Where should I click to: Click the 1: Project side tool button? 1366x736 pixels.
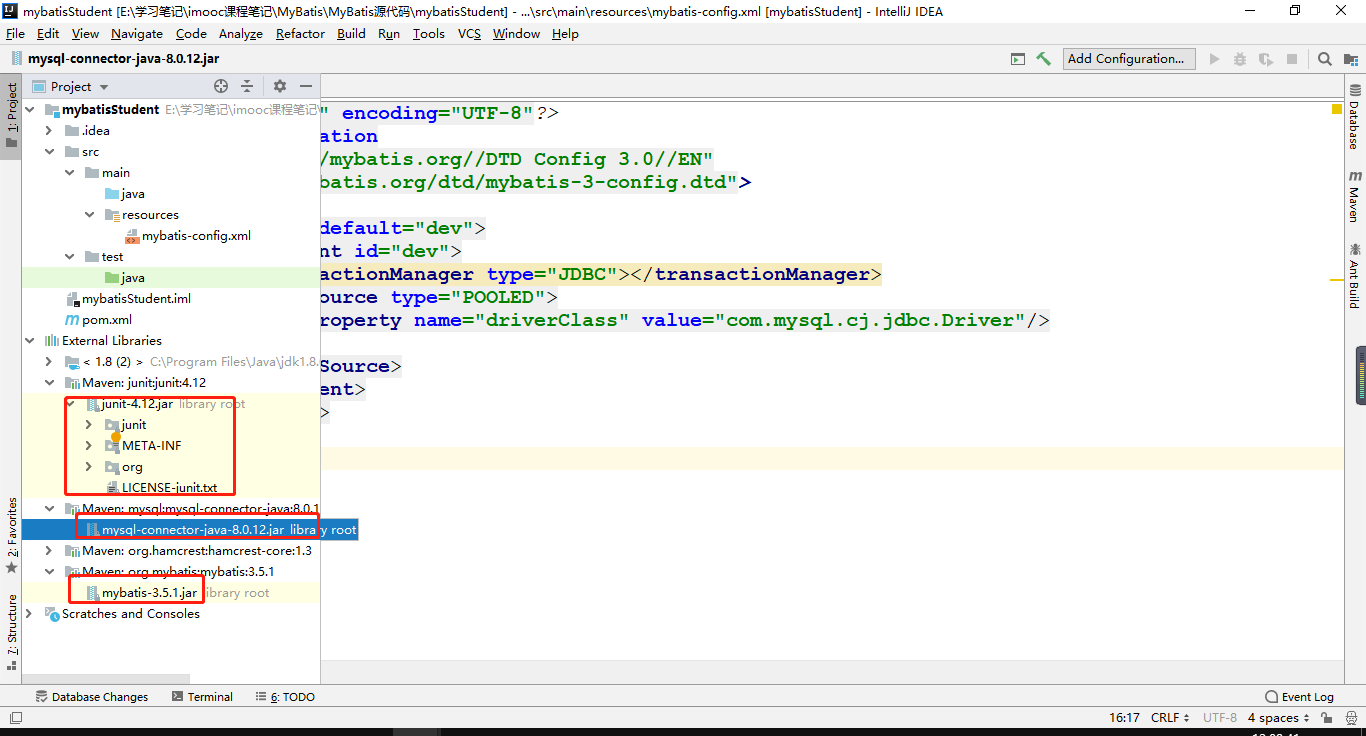(x=12, y=114)
